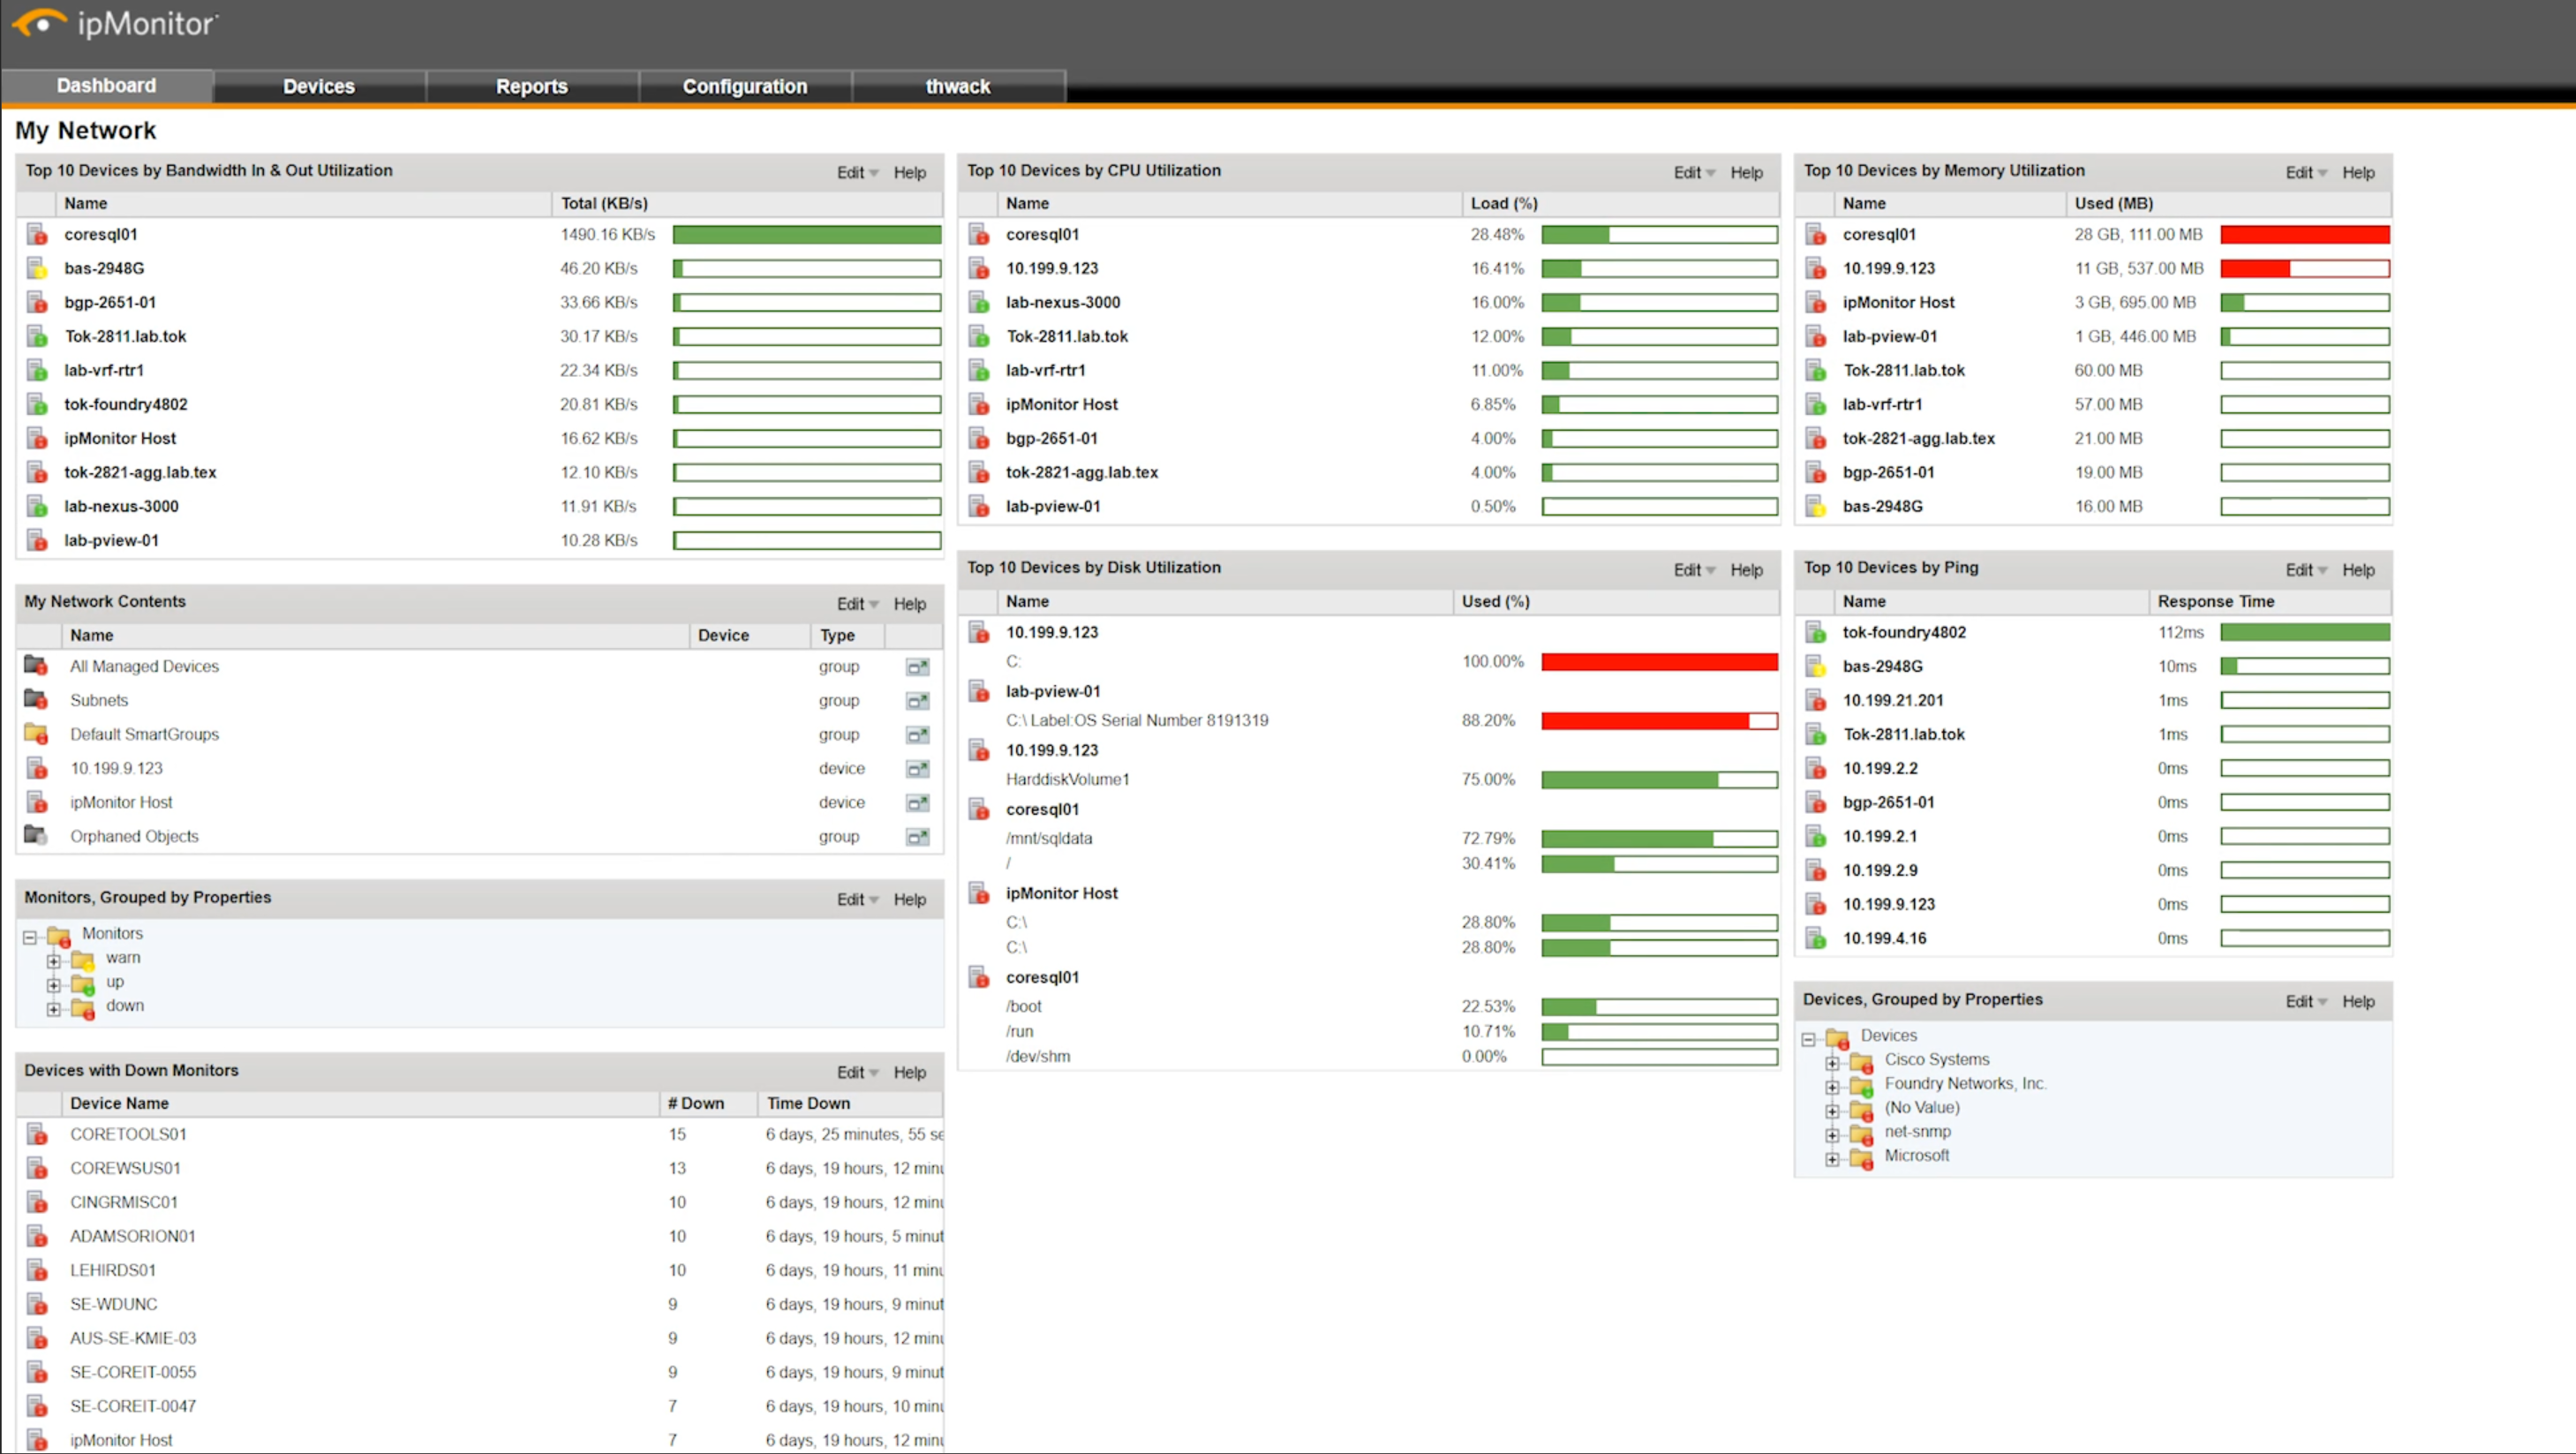The width and height of the screenshot is (2576, 1454).
Task: Click the Default SmartGroups folder icon
Action: click(x=36, y=734)
